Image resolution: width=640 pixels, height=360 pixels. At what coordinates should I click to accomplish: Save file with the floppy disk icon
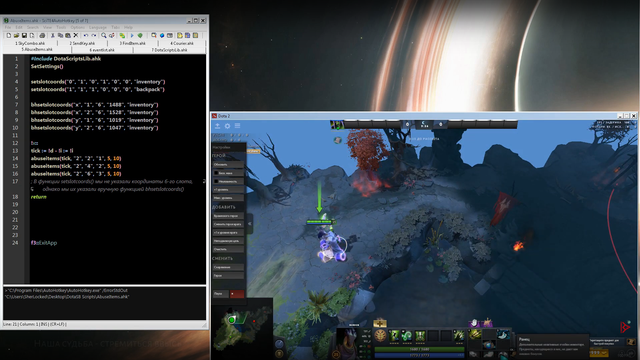click(x=24, y=36)
